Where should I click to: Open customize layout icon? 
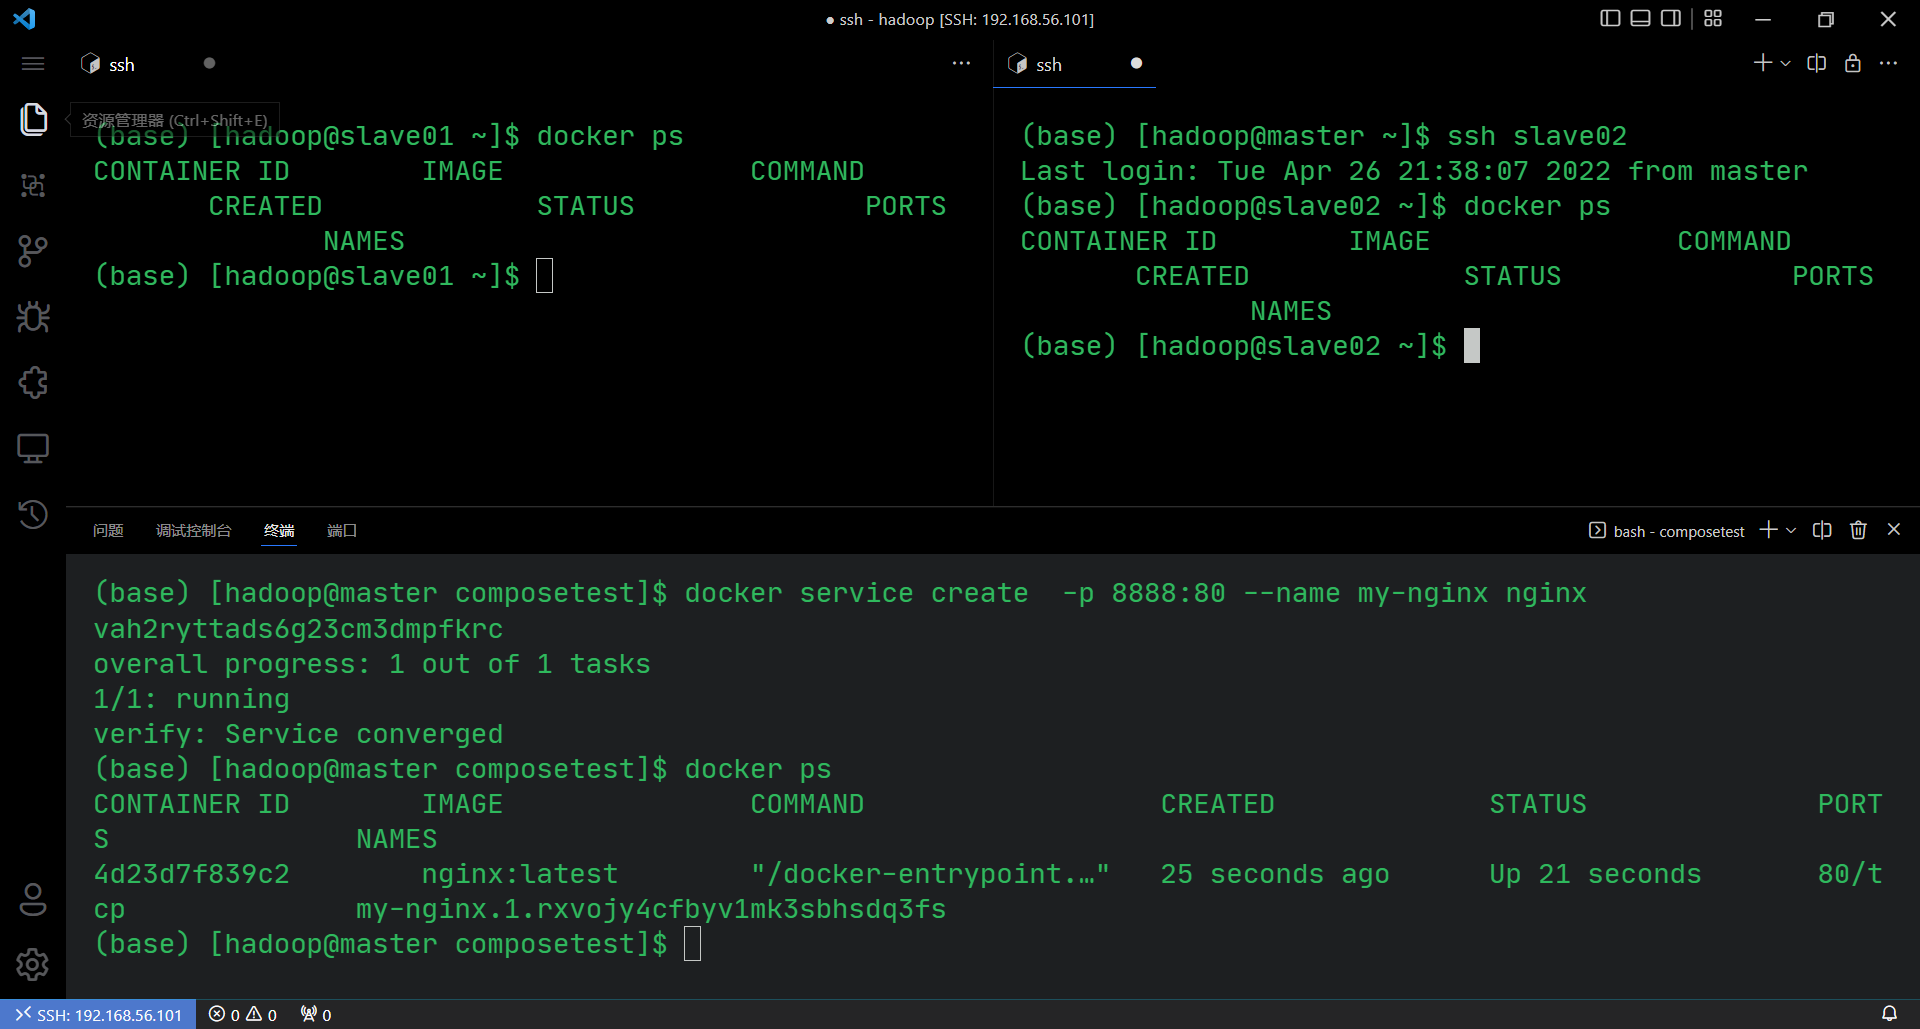[1713, 19]
